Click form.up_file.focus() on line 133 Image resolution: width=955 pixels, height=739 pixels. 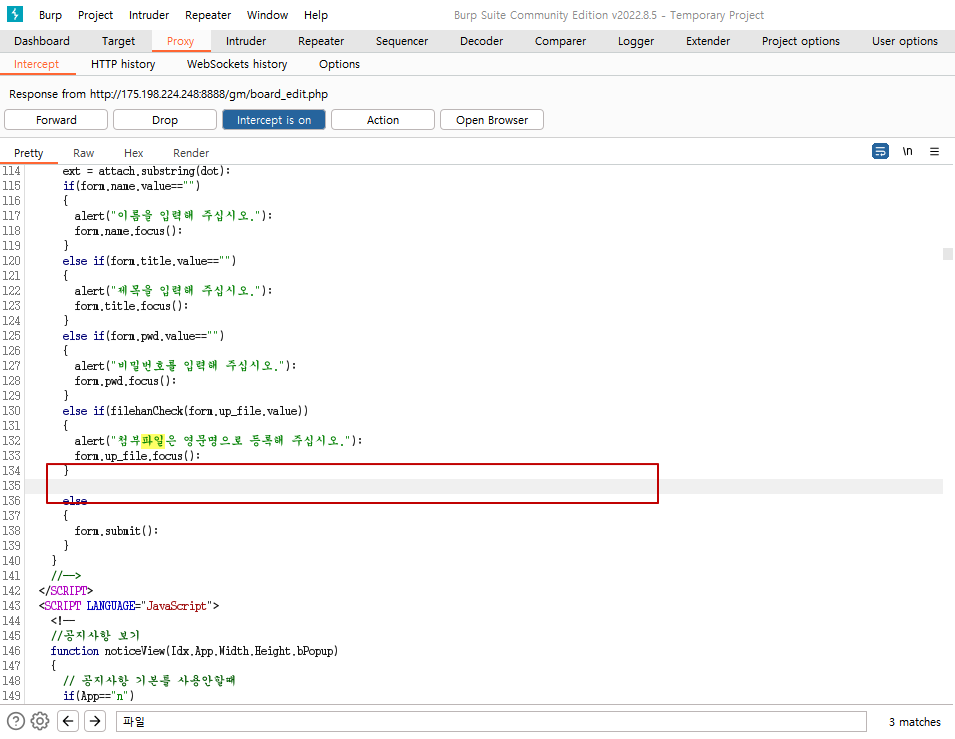coord(138,456)
